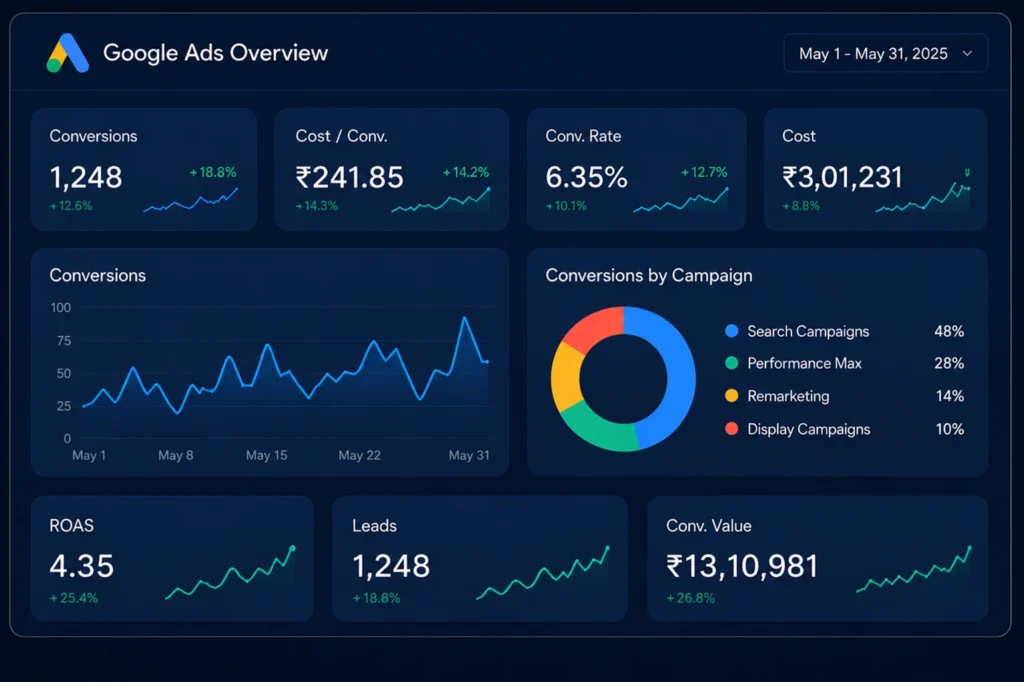
Task: Click the 25 y-axis label
Action: (x=63, y=406)
